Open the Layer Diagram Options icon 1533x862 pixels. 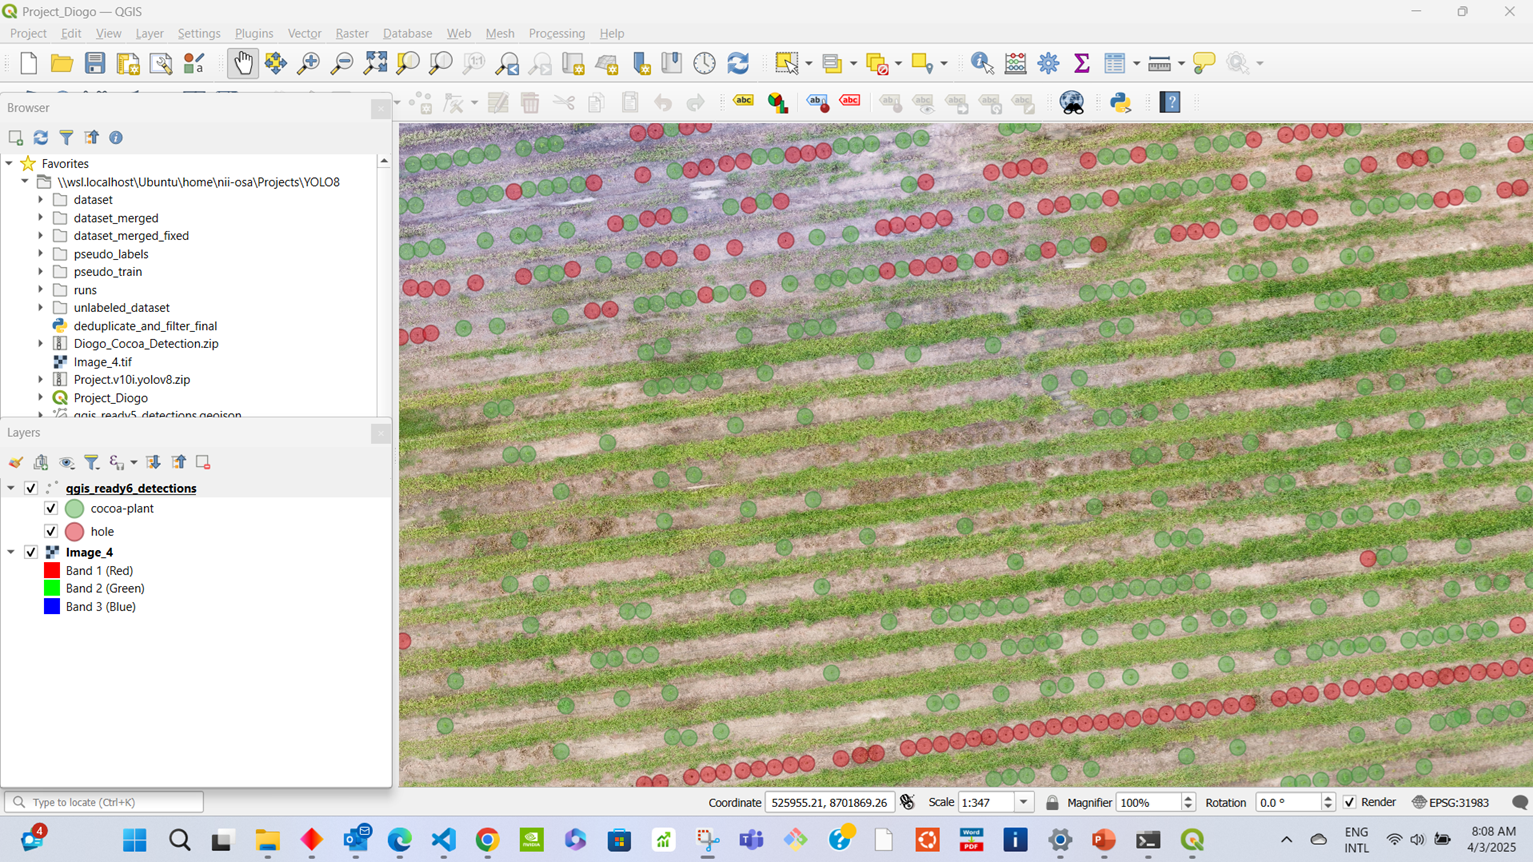pos(778,102)
